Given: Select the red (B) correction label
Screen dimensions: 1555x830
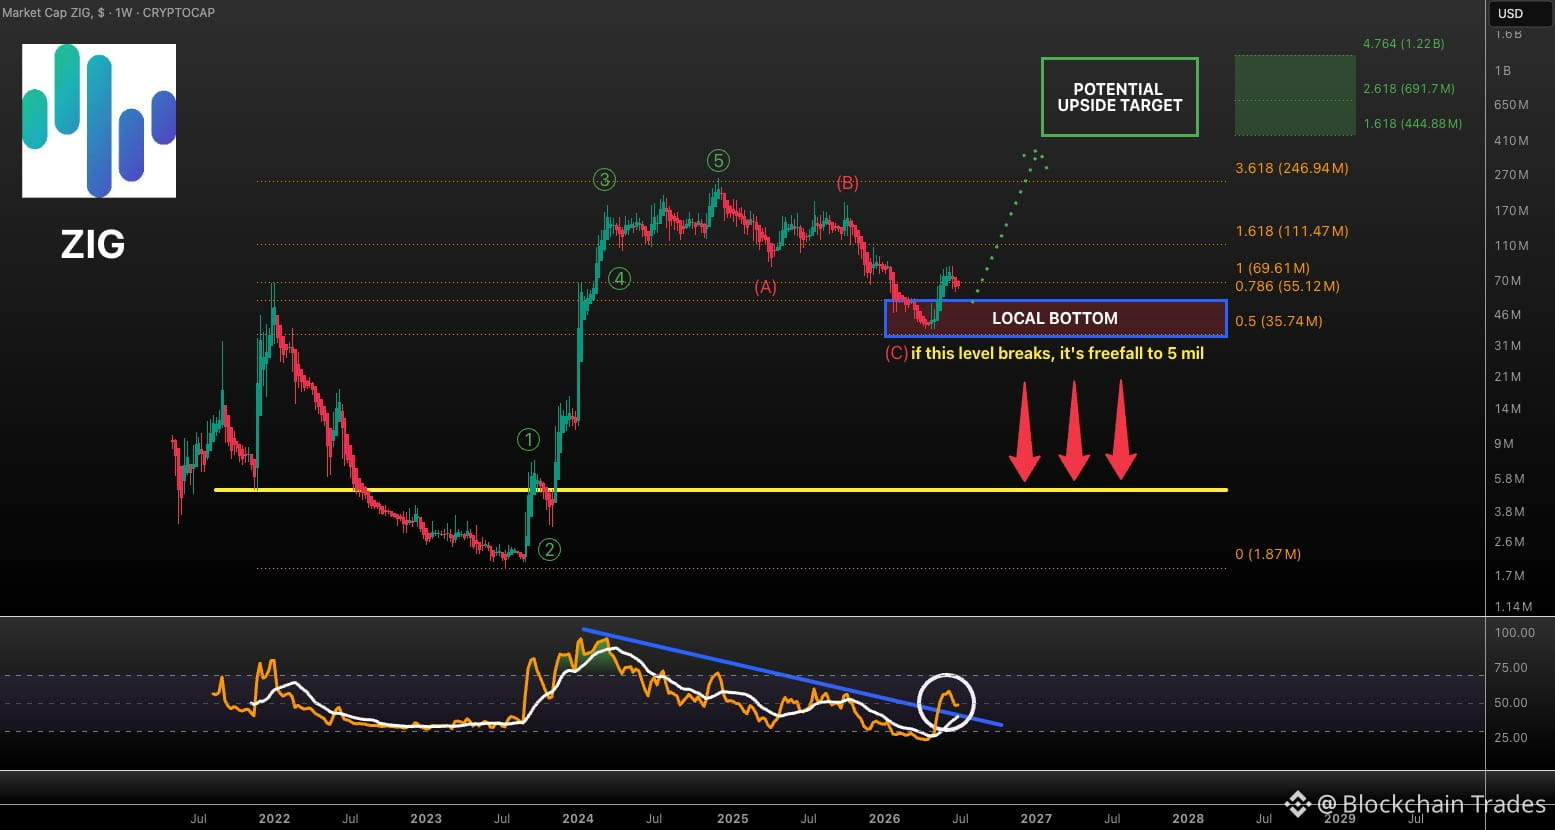Looking at the screenshot, I should (x=848, y=183).
